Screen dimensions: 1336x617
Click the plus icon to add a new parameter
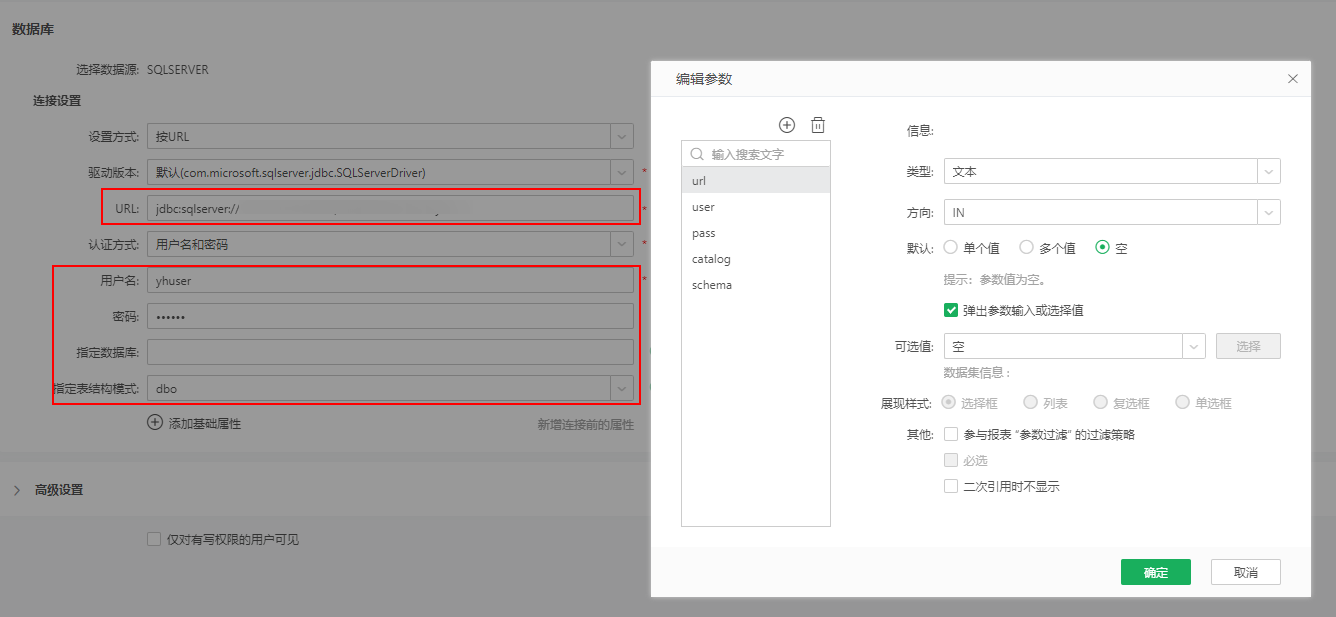pos(787,124)
